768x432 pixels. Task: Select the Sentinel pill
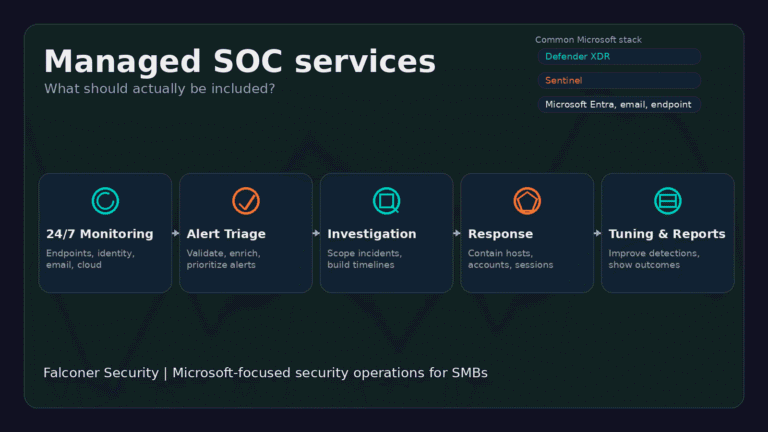point(619,80)
